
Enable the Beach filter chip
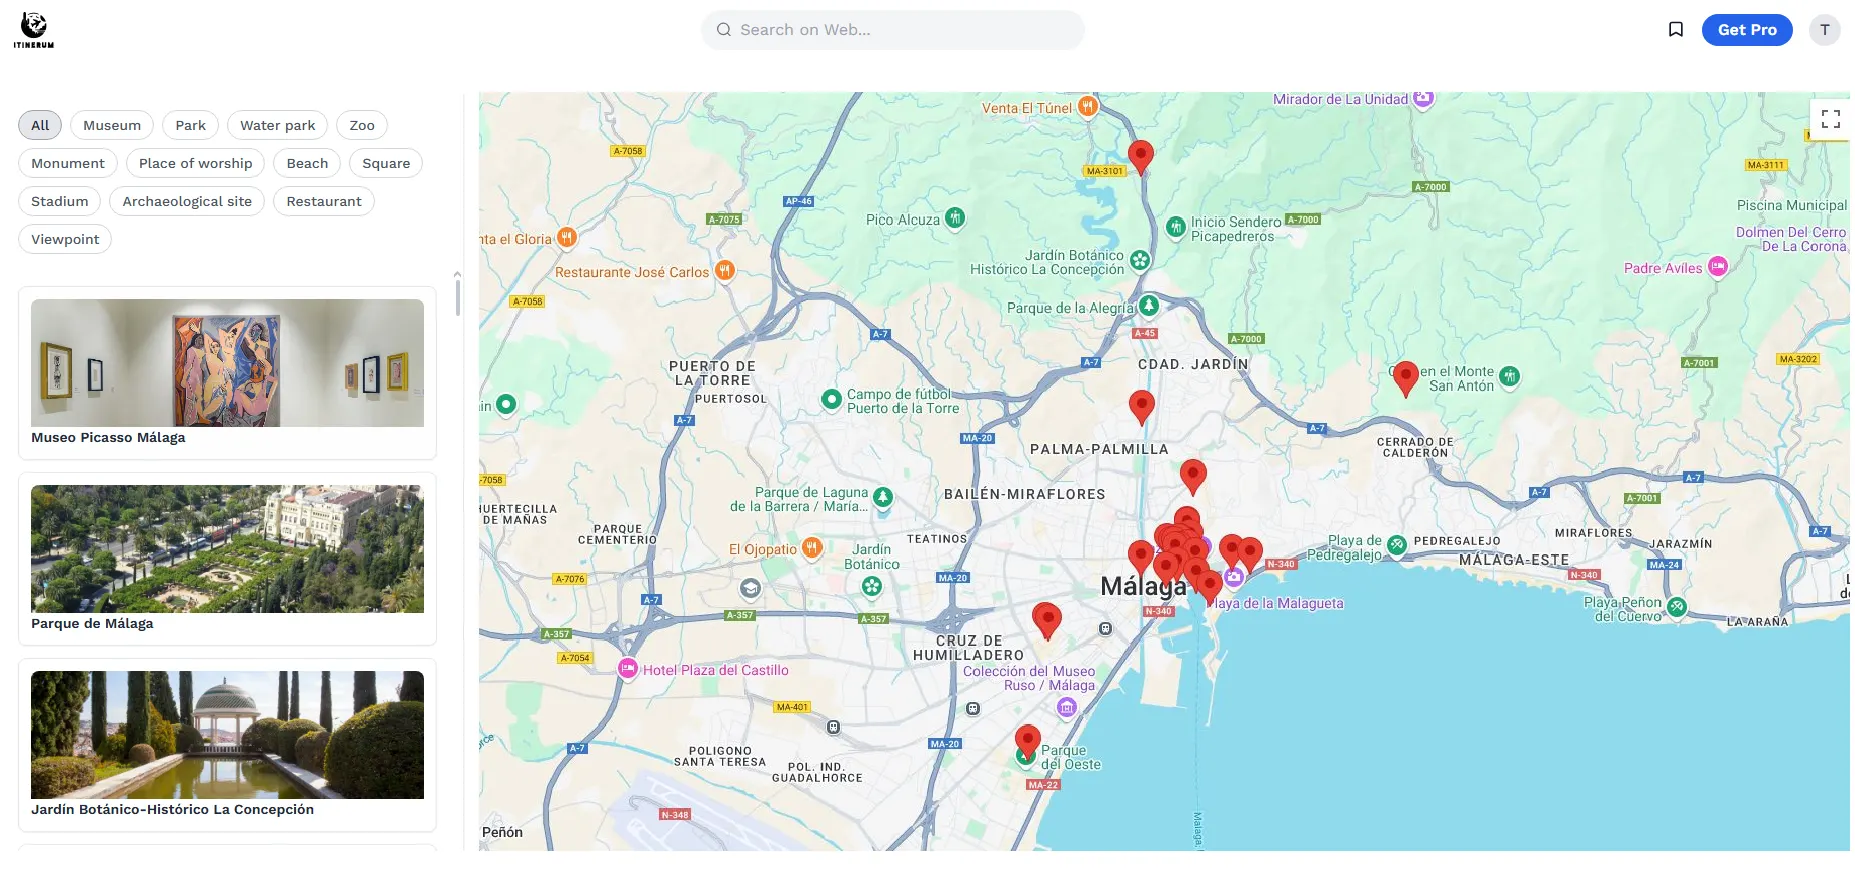(307, 163)
